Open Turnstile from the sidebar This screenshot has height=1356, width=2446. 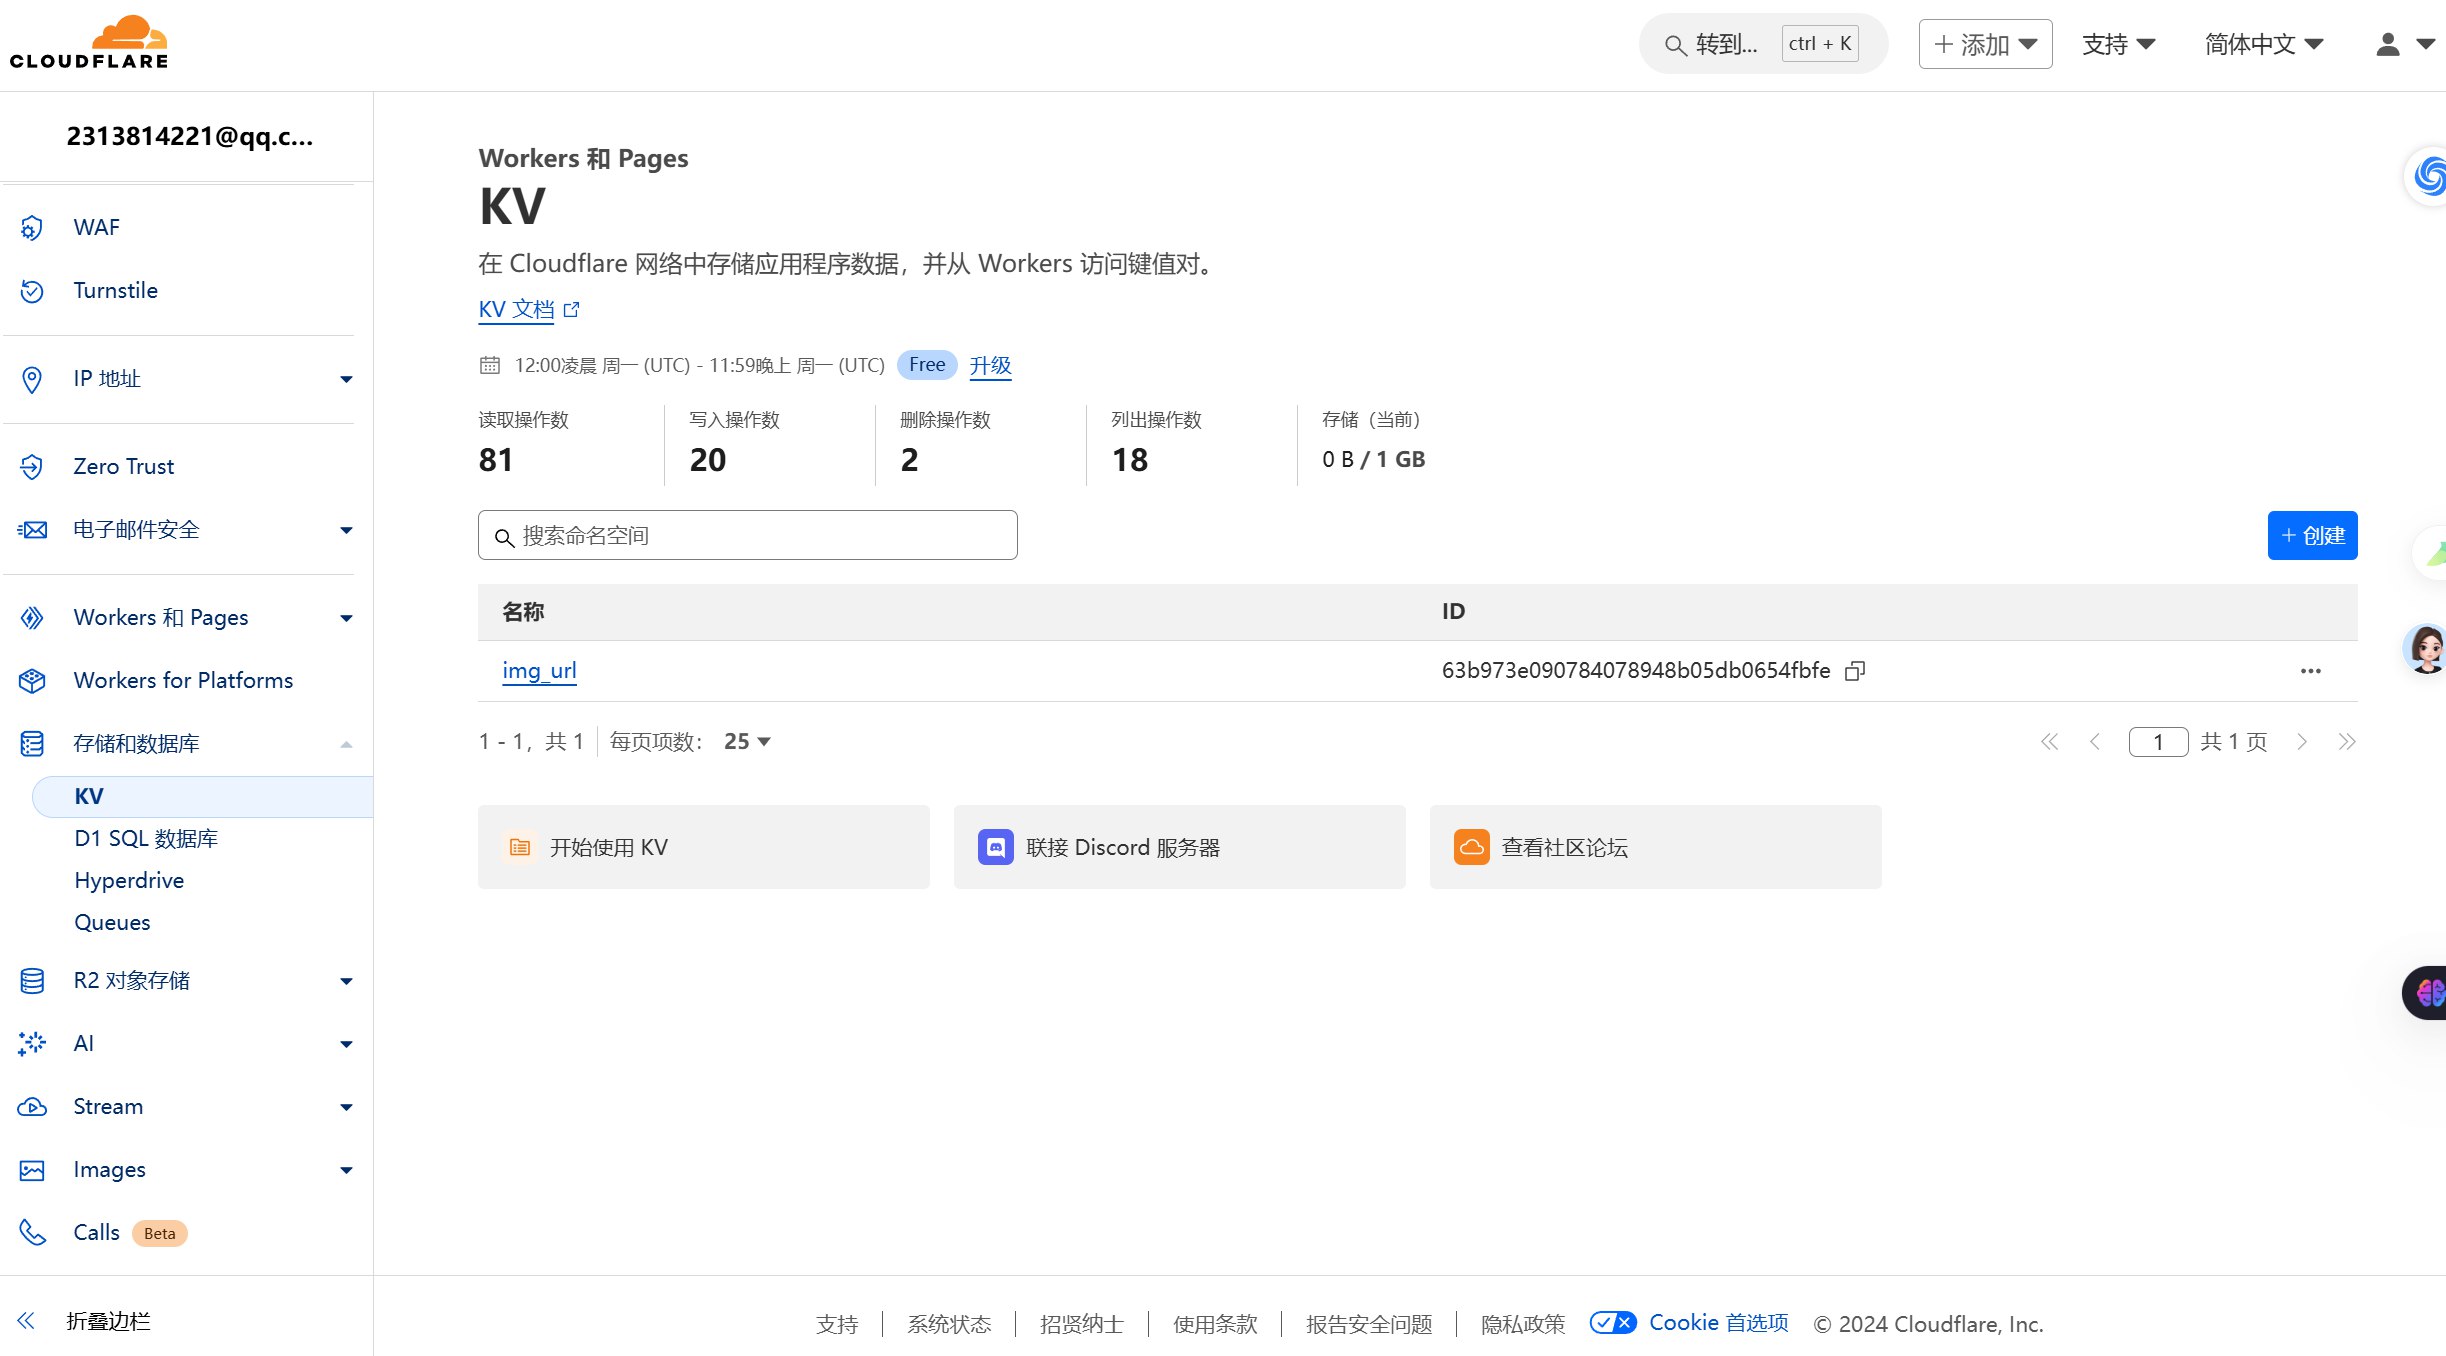coord(115,291)
